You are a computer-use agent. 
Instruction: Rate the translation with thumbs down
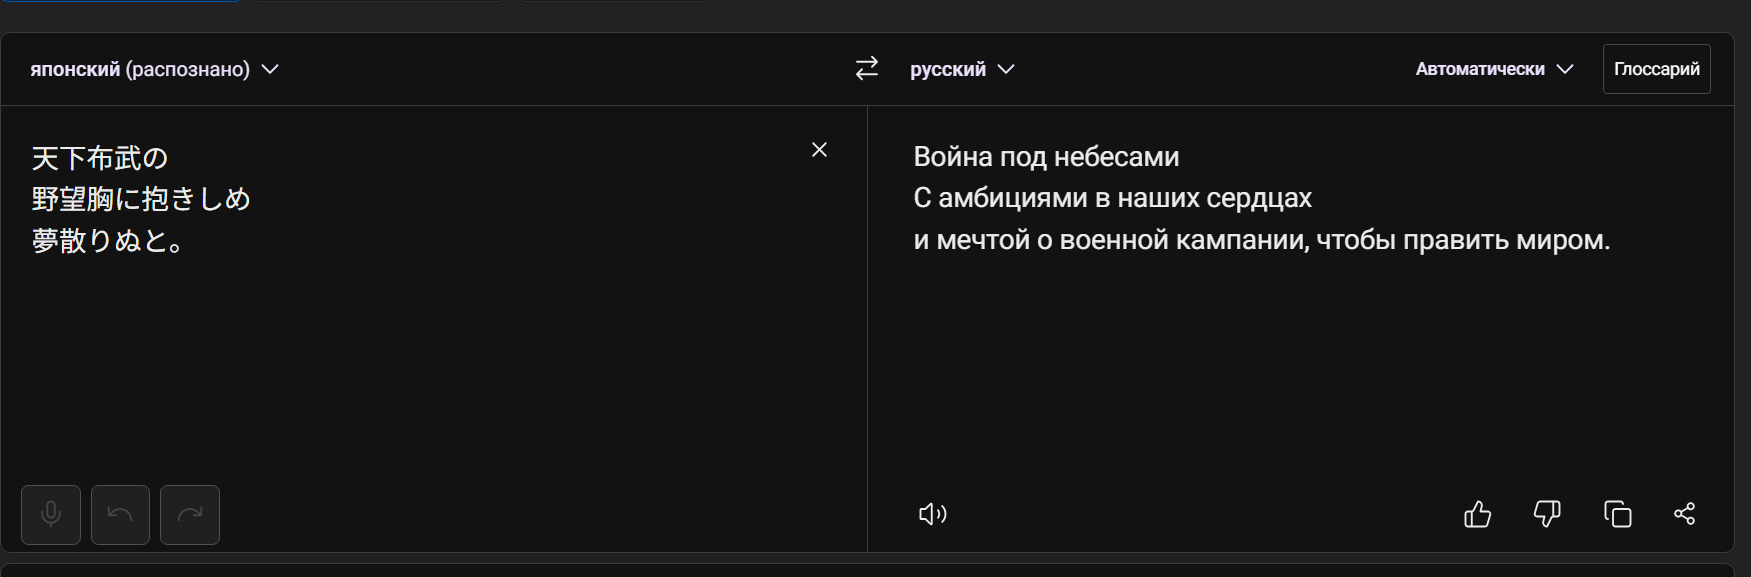coord(1547,514)
